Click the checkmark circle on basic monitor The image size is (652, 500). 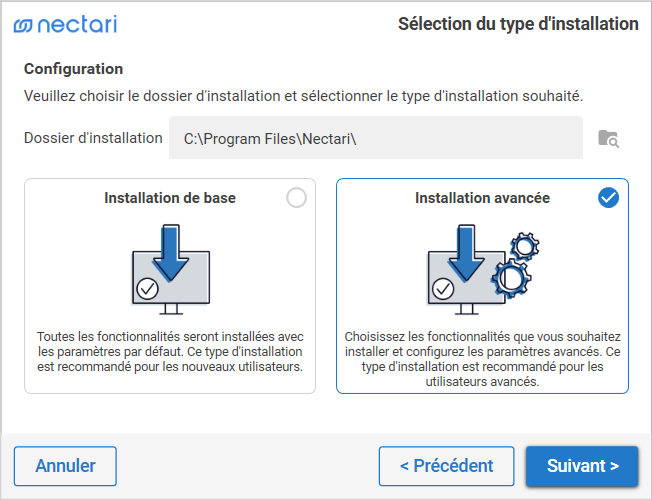[147, 289]
